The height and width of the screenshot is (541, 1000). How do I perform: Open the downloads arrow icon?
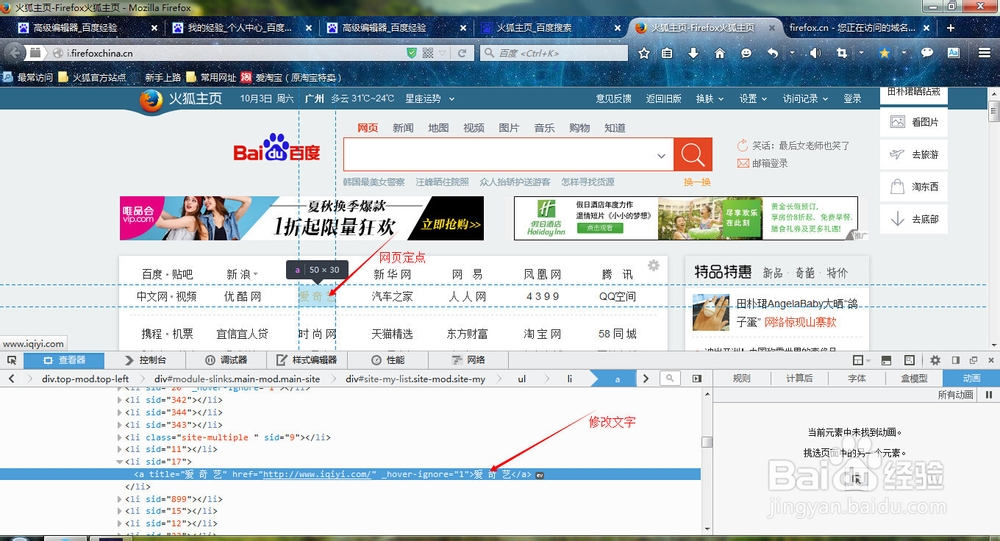[693, 53]
